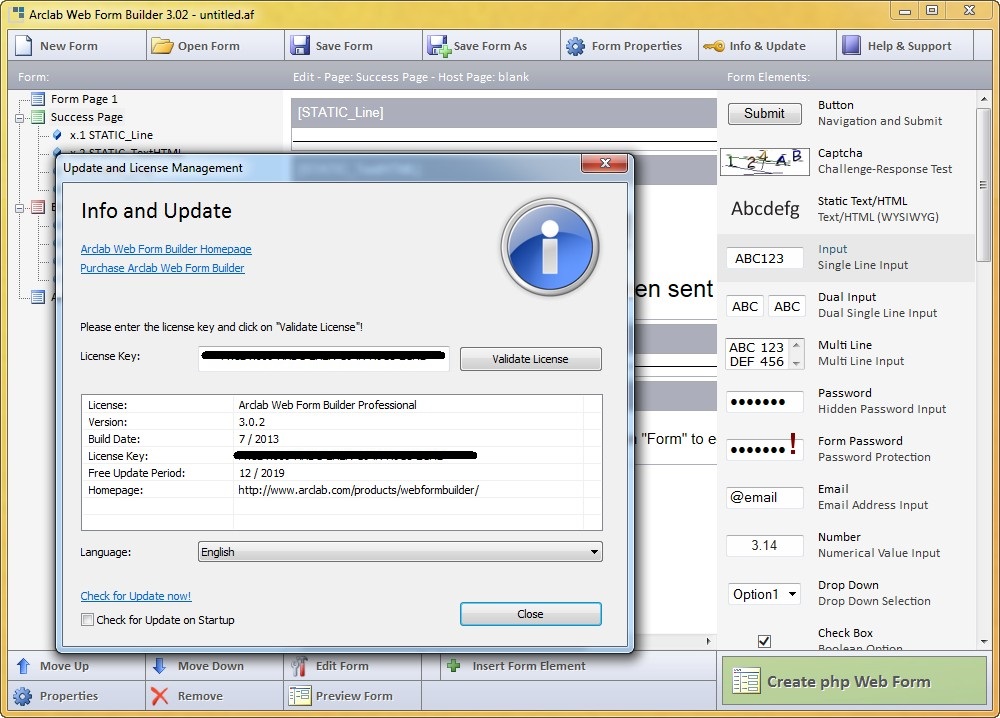Open Form Properties from the toolbar
This screenshot has height=718, width=1000.
pos(628,45)
